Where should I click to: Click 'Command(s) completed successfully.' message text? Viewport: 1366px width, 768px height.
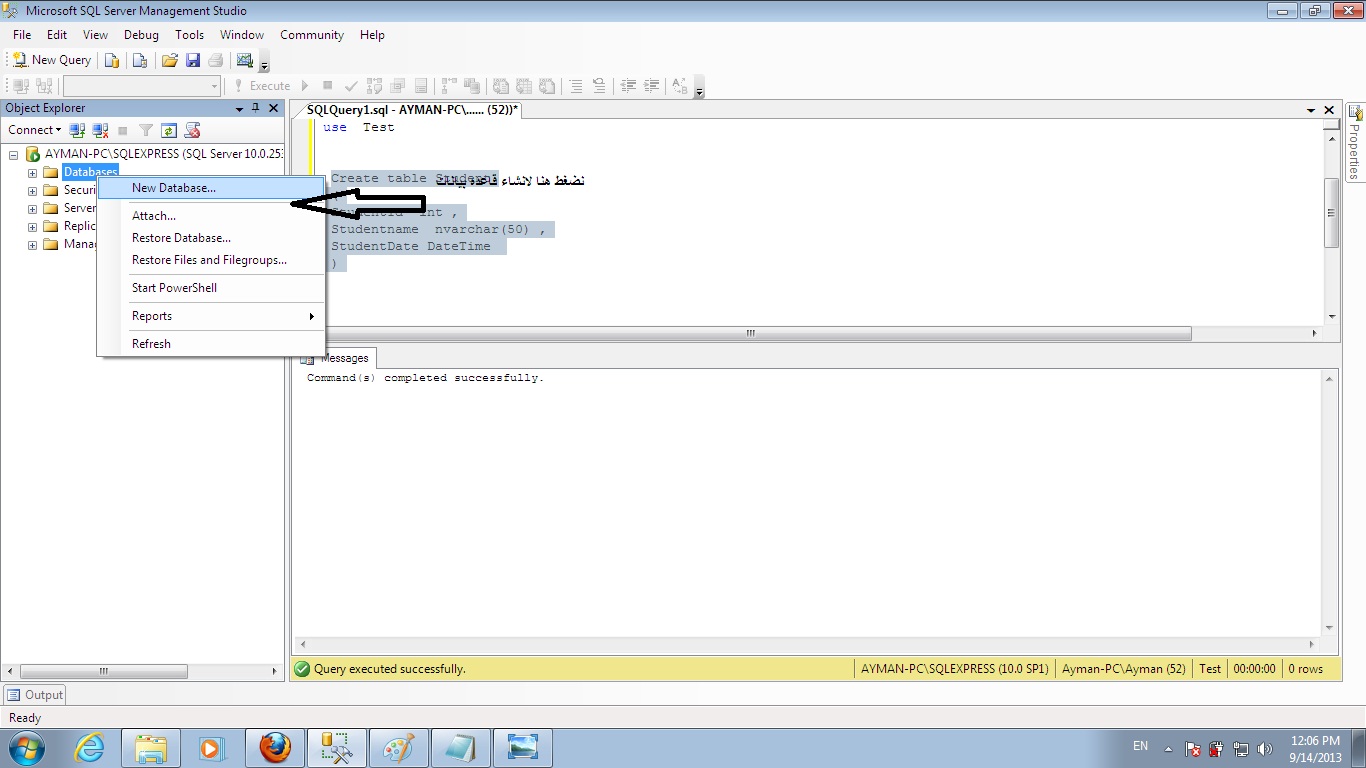[425, 378]
